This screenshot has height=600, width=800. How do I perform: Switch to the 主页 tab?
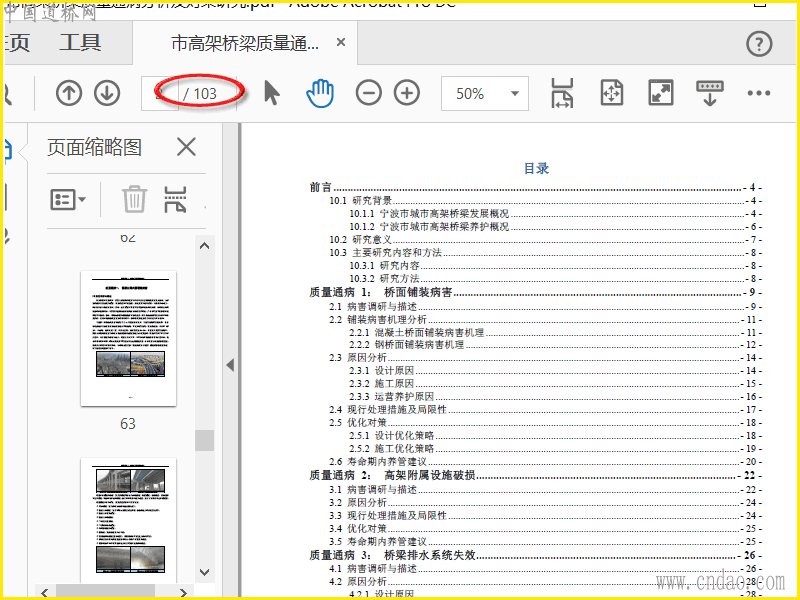click(x=15, y=43)
